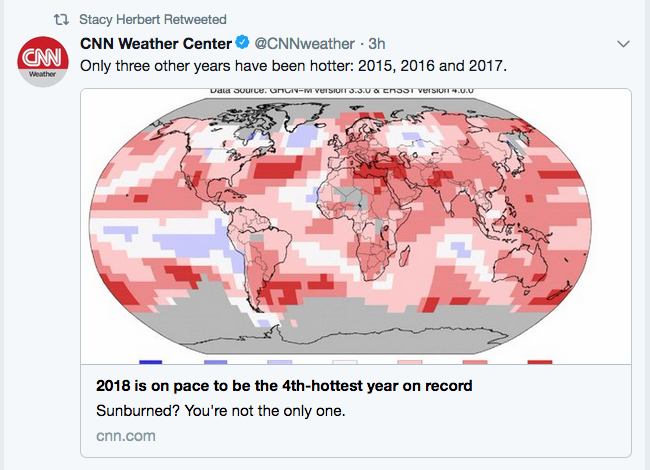Viewport: 650px width, 470px height.
Task: Click the cnn.com domain text
Action: point(126,436)
